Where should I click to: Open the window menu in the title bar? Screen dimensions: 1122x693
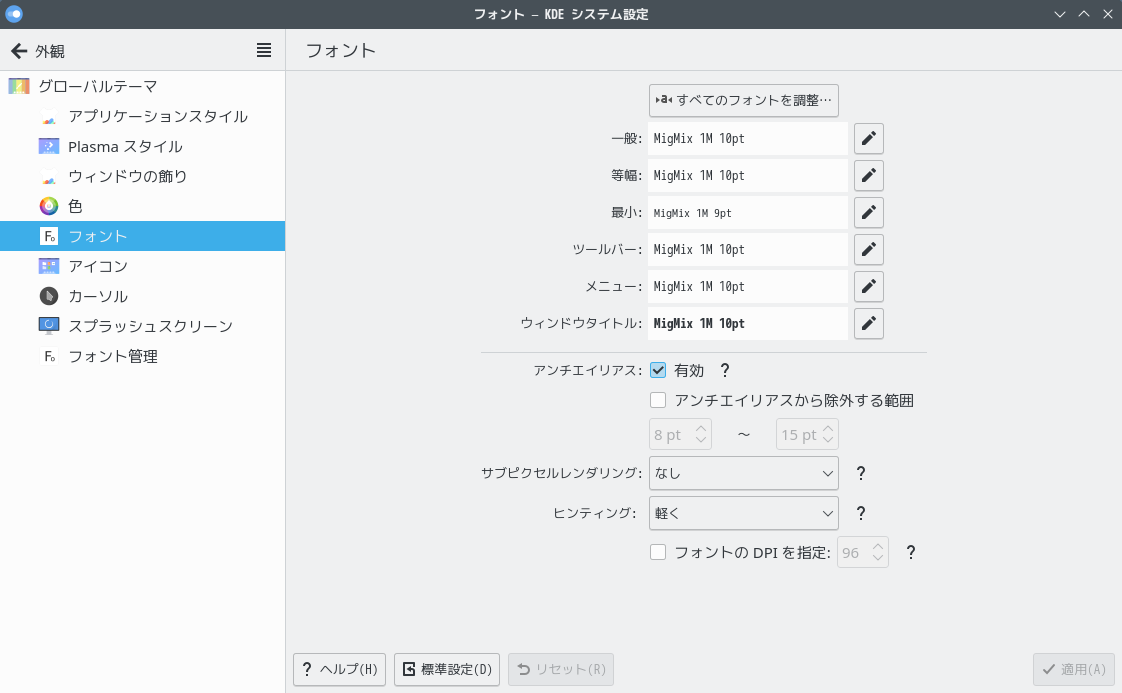tap(14, 14)
